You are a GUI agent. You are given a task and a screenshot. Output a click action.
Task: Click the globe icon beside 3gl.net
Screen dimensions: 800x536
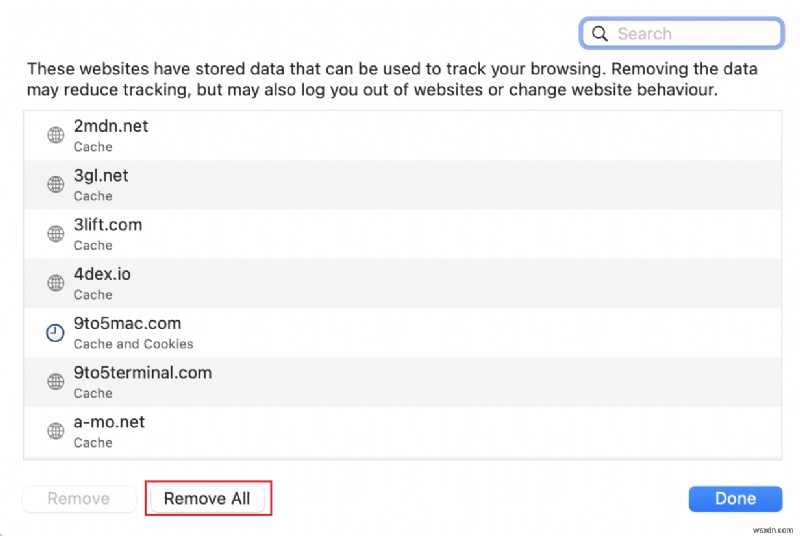coord(56,184)
